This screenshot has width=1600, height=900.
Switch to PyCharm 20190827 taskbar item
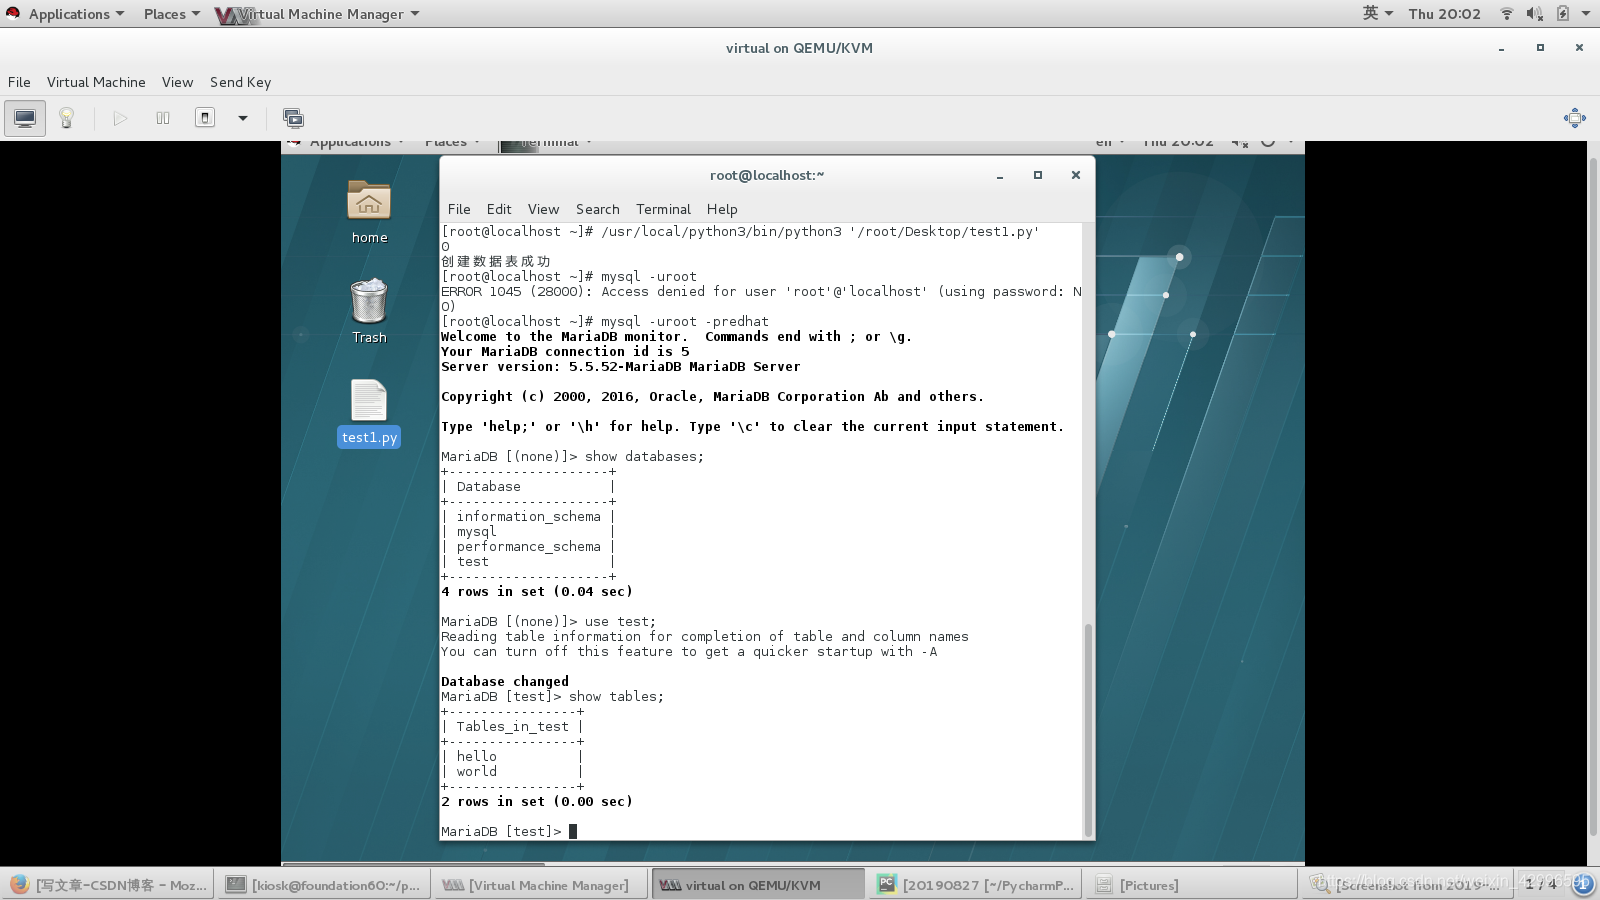pos(975,885)
